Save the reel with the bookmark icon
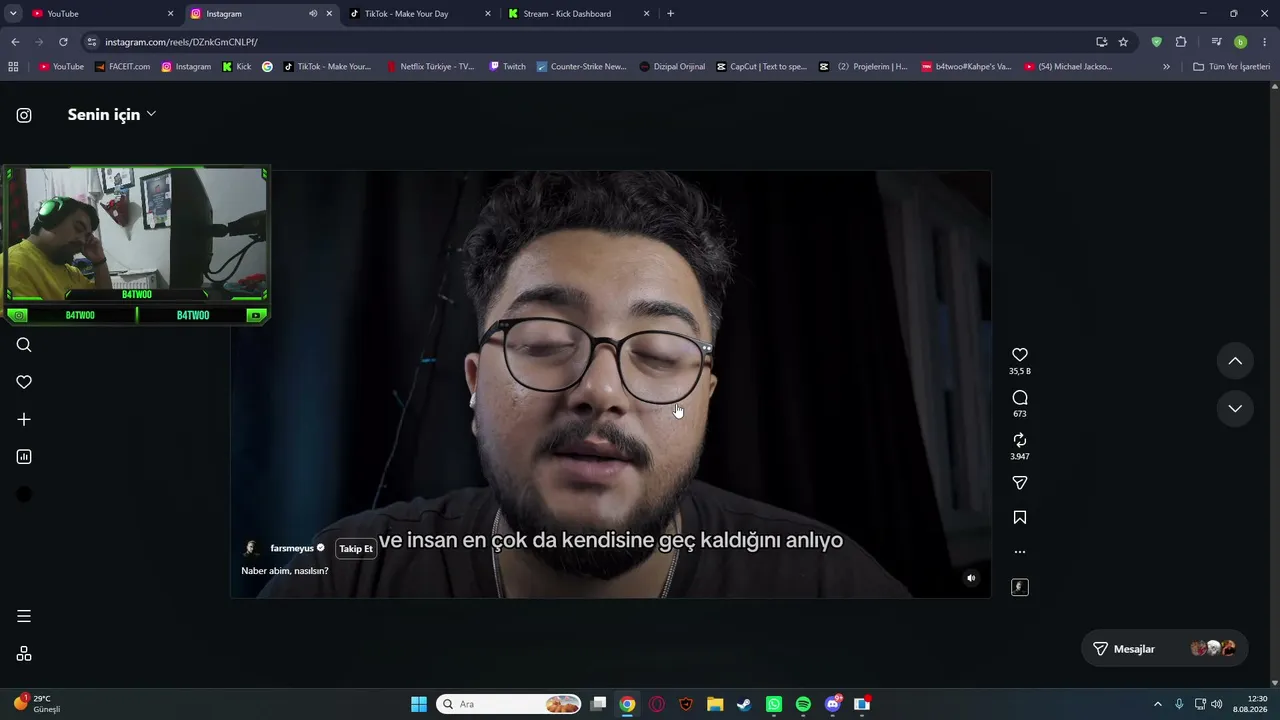Image resolution: width=1280 pixels, height=720 pixels. point(1020,518)
